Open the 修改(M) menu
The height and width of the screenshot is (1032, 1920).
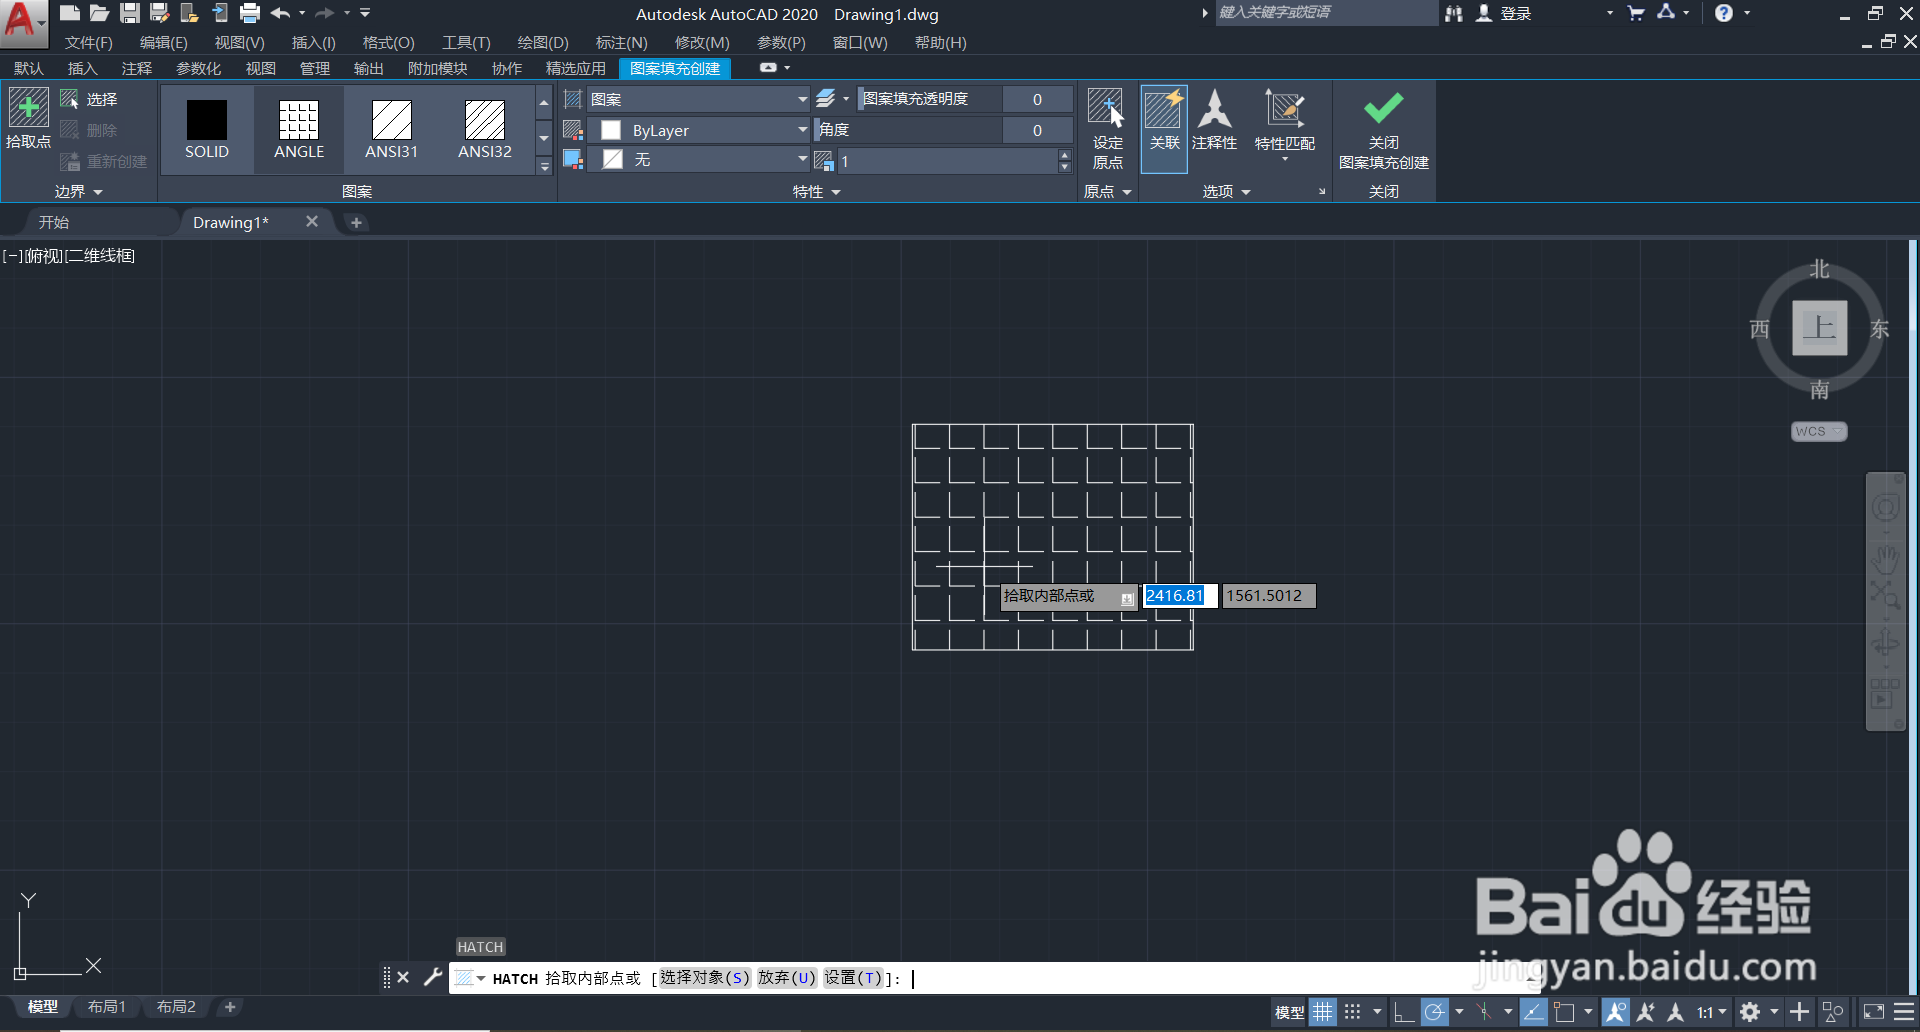click(702, 43)
